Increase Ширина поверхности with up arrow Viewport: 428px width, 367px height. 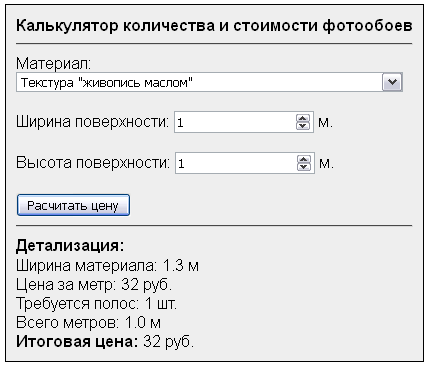303,118
